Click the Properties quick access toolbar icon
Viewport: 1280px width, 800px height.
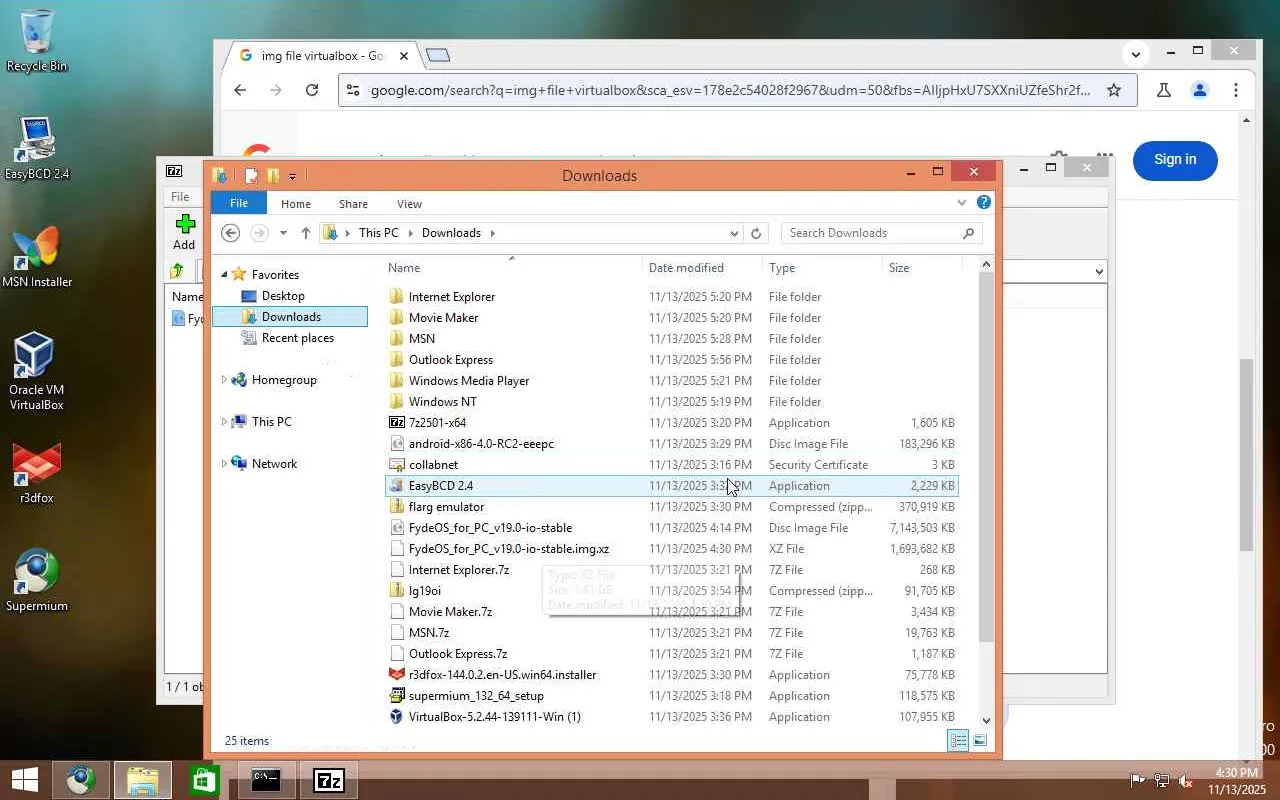(252, 176)
